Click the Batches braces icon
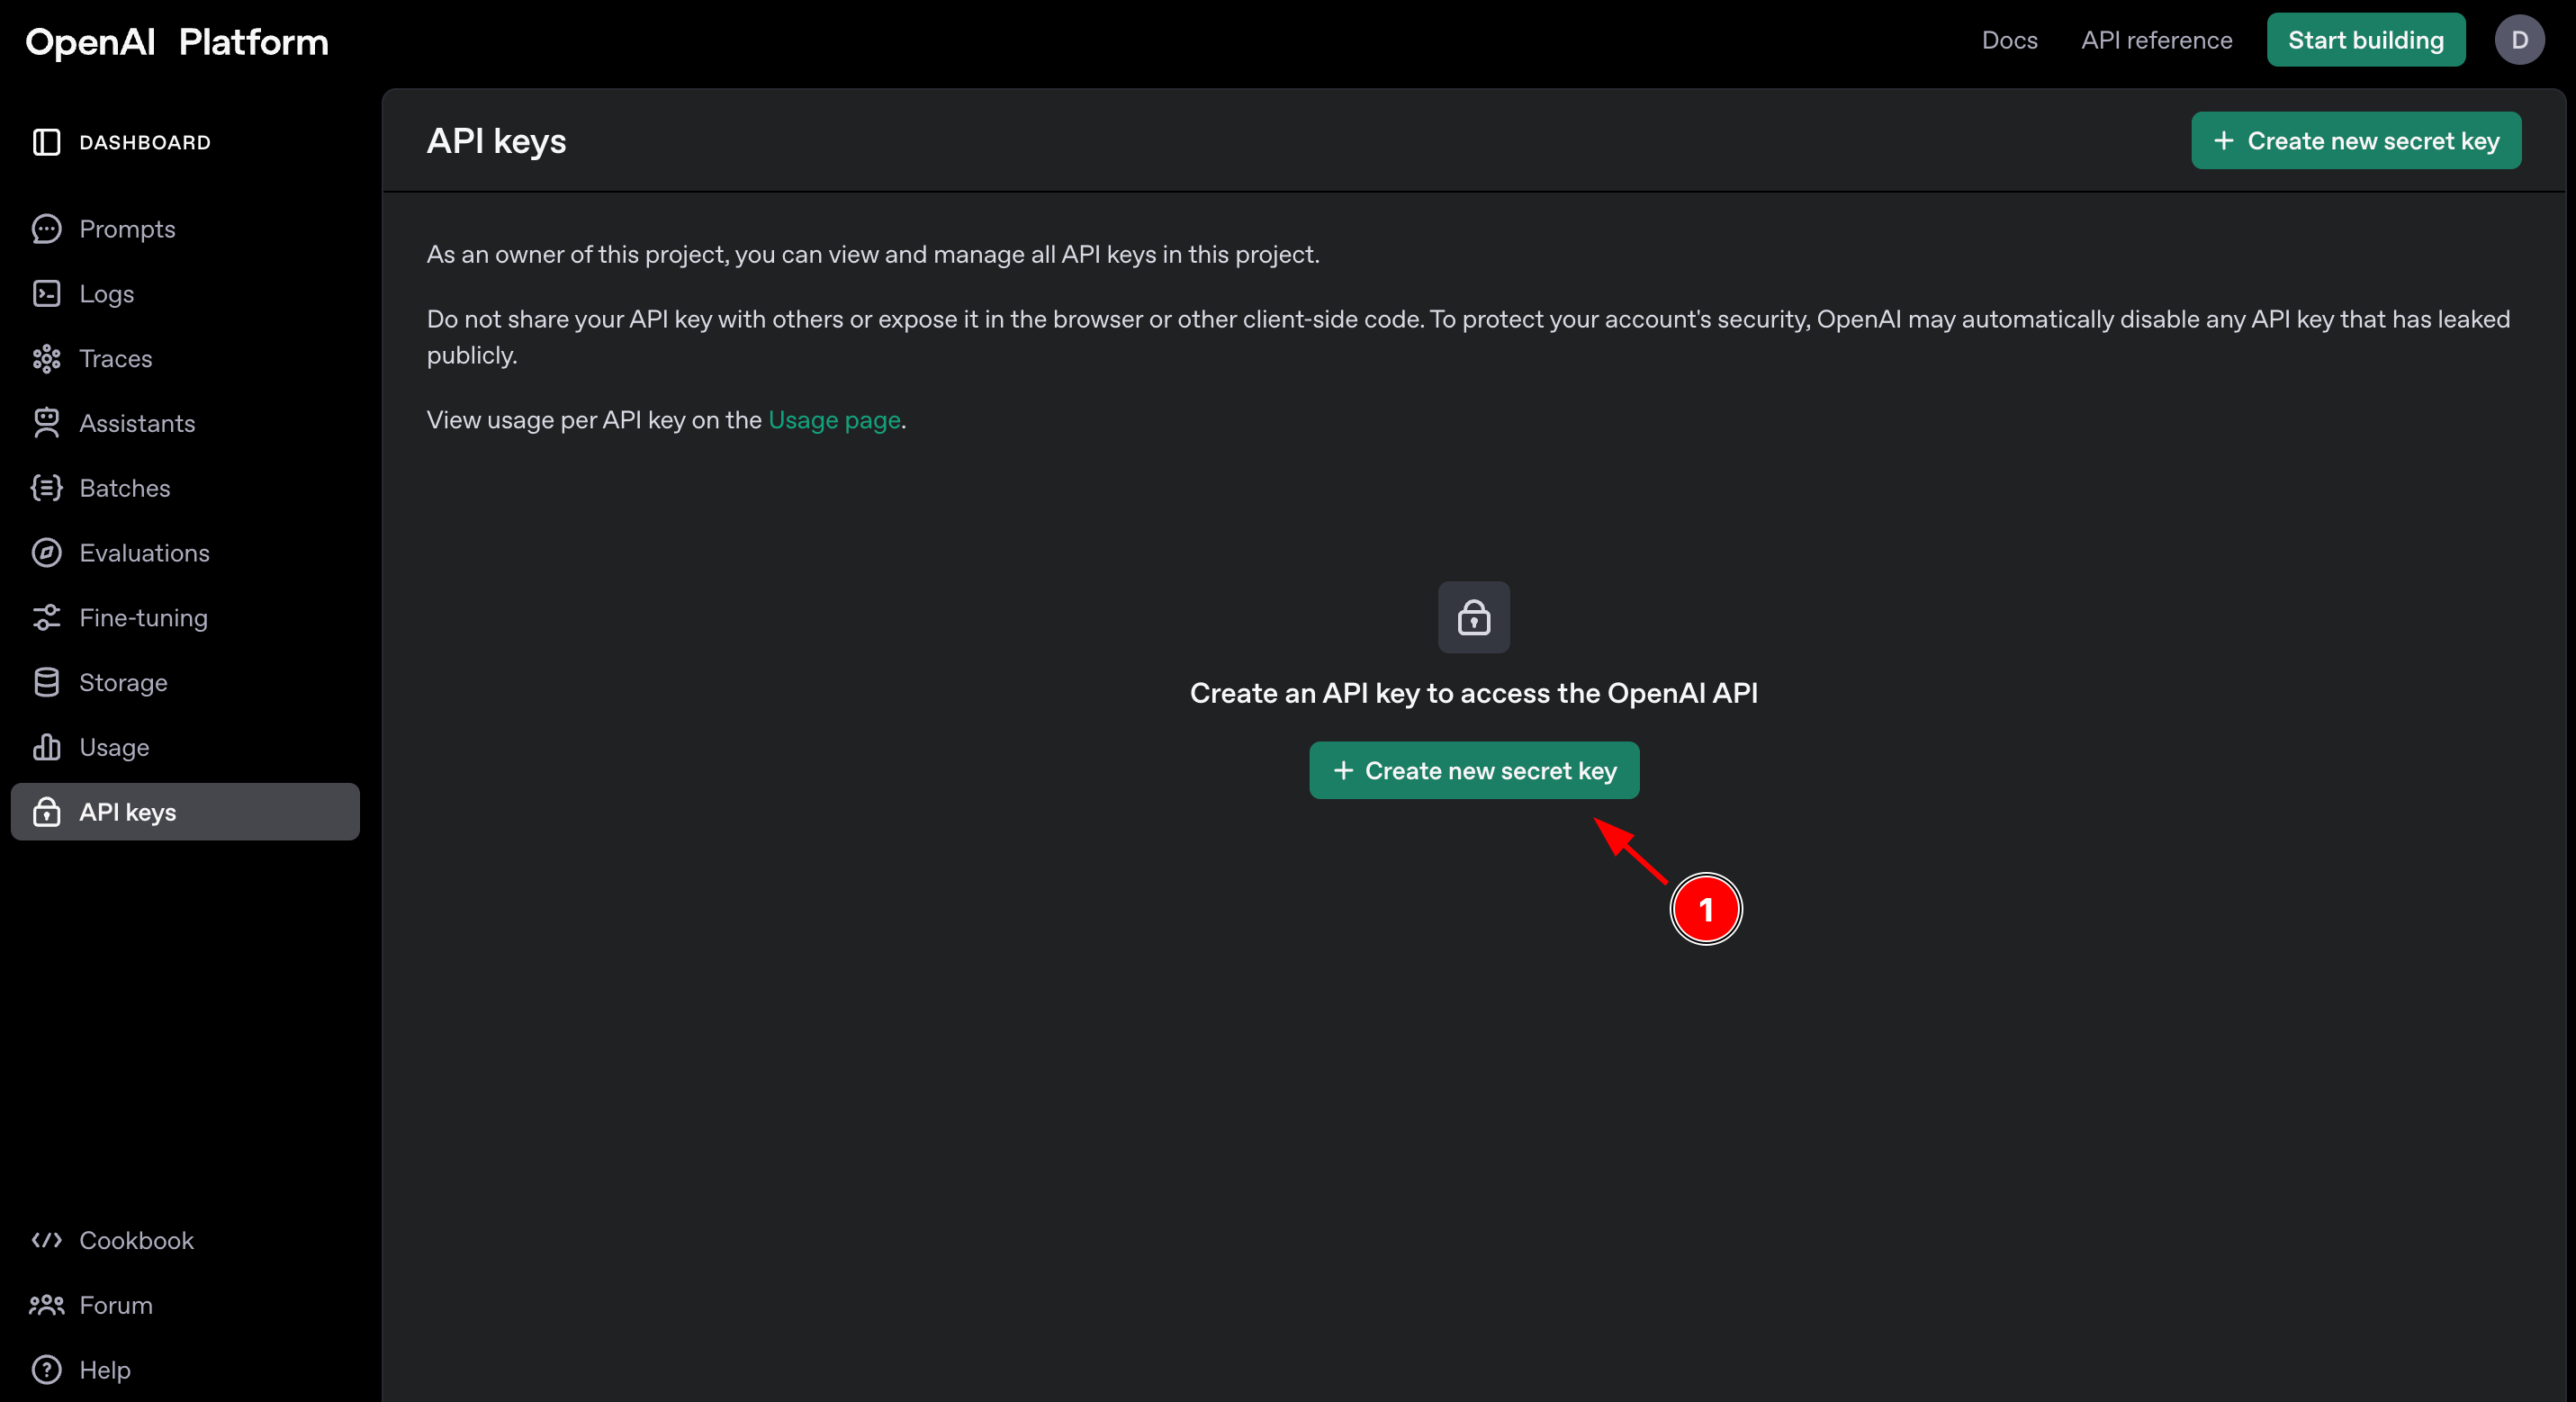 point(46,488)
